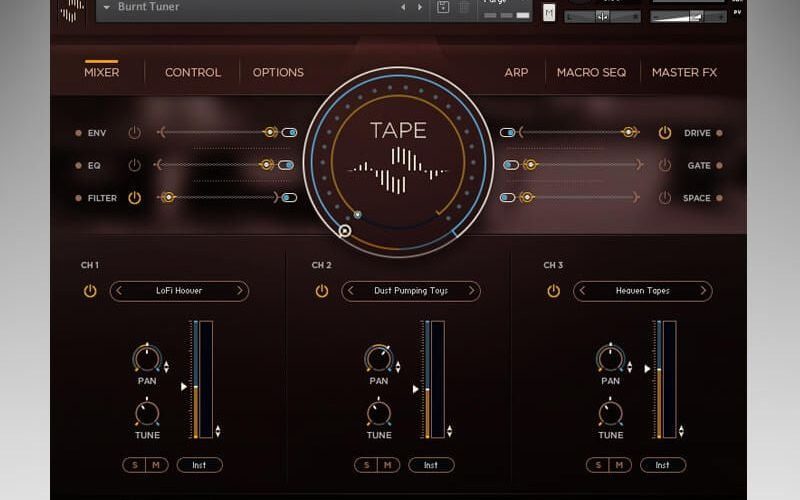This screenshot has height=500, width=800.
Task: Click the CH 1 TUNE knob
Action: 147,413
